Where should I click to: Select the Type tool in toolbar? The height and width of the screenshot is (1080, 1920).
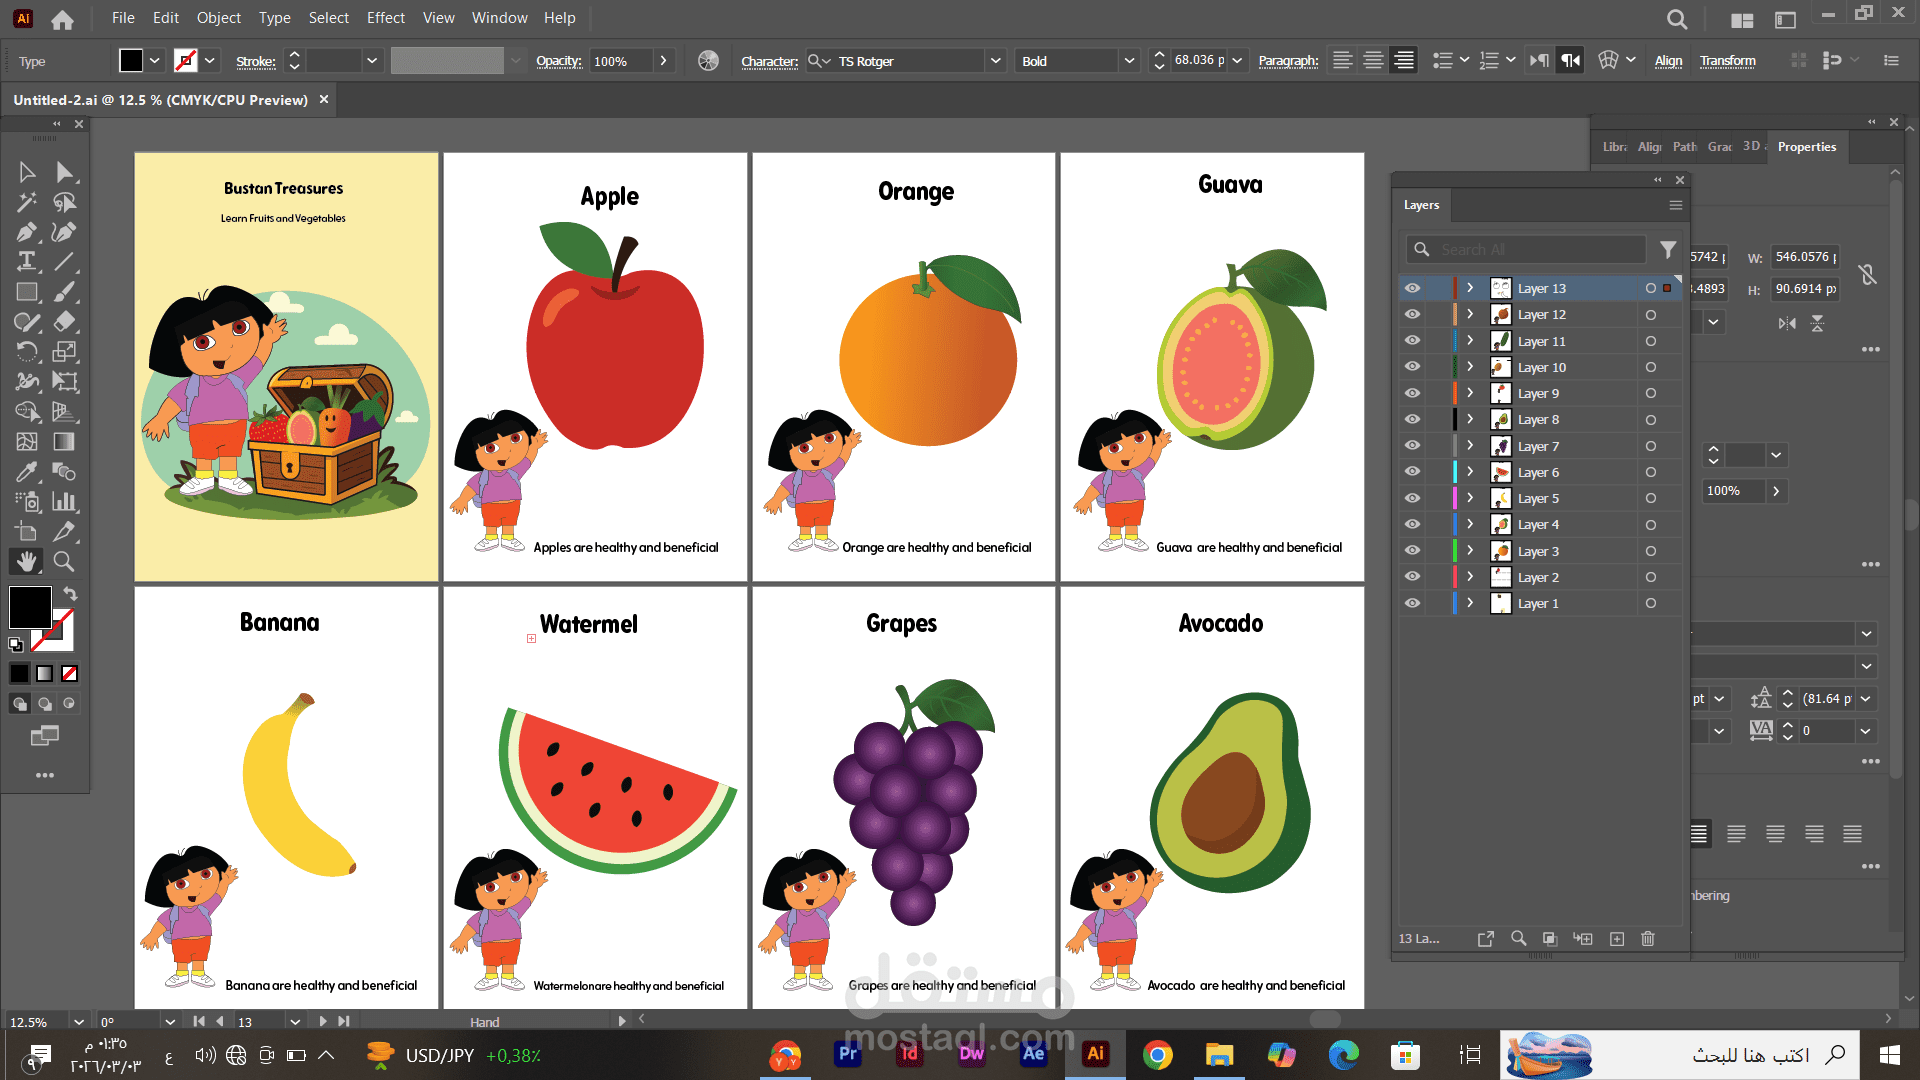coord(26,262)
